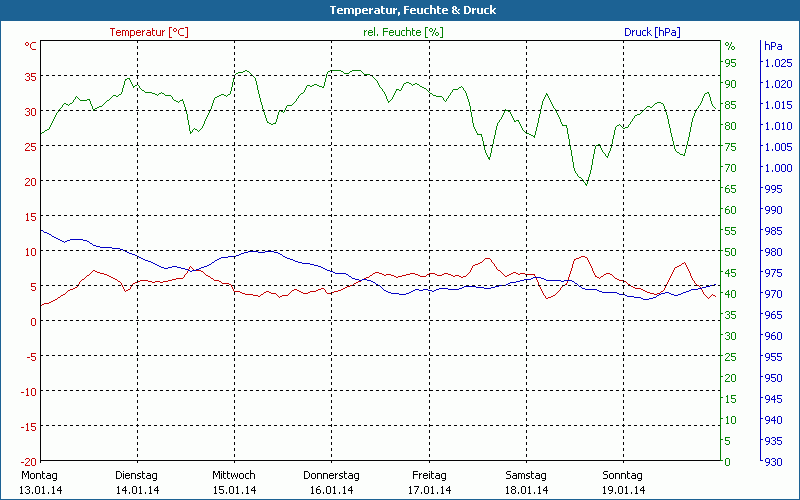
Task: Click the '%' unit label on the green axis
Action: click(x=730, y=46)
